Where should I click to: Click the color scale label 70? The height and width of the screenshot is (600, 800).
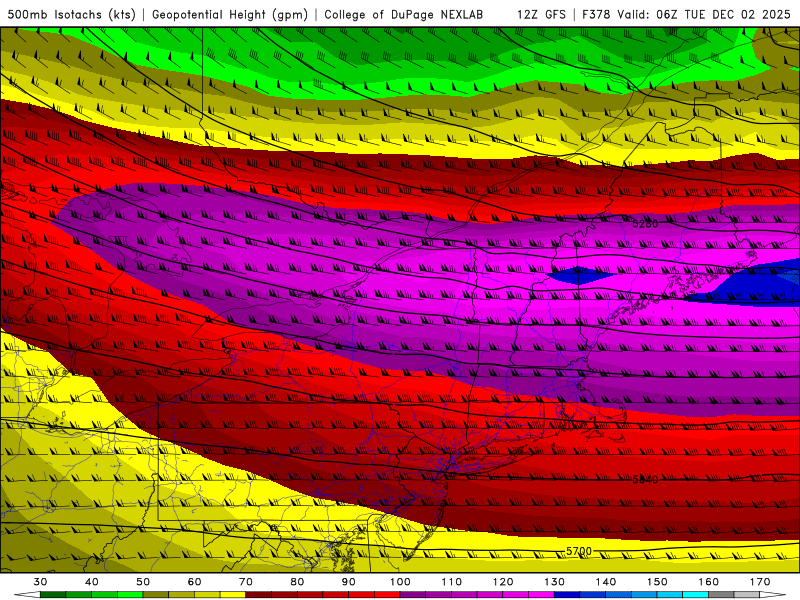(x=246, y=582)
